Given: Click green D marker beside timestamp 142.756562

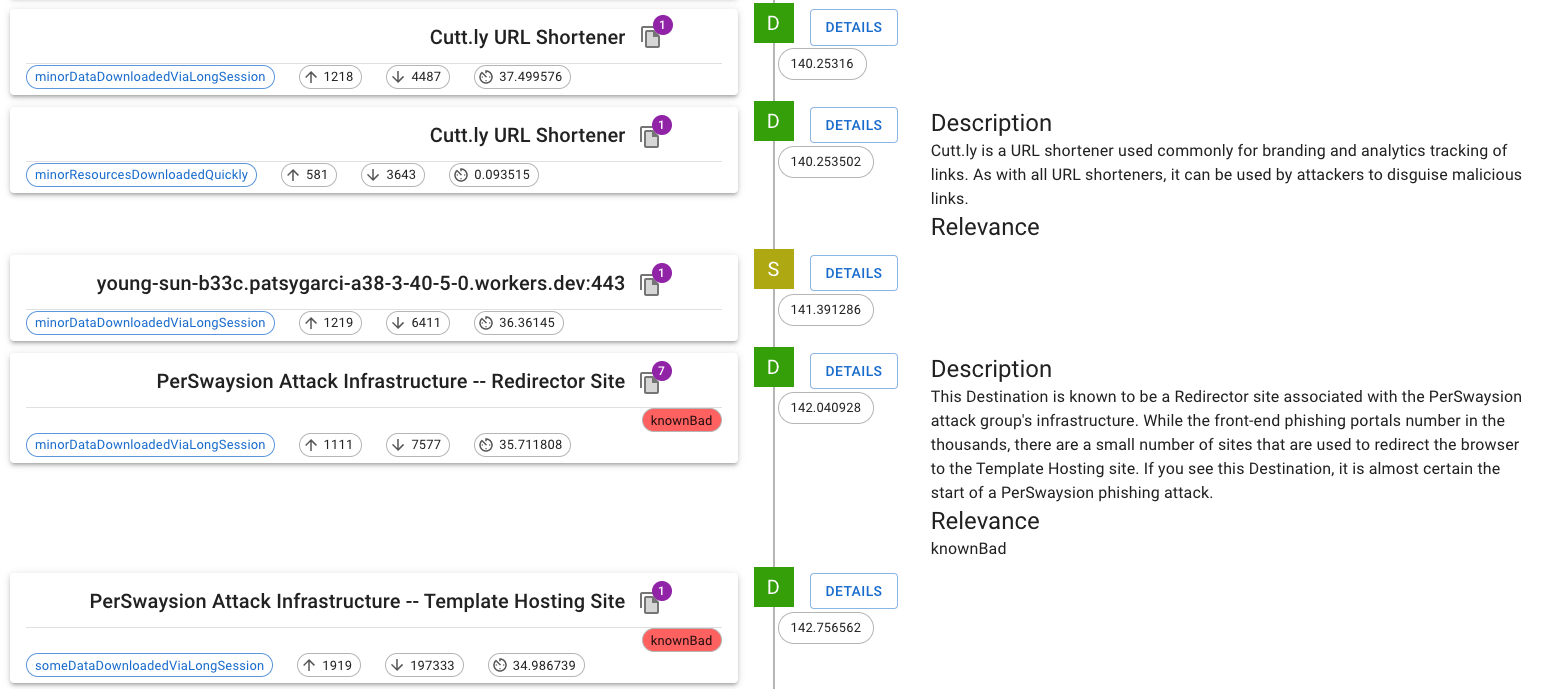Looking at the screenshot, I should click(773, 587).
